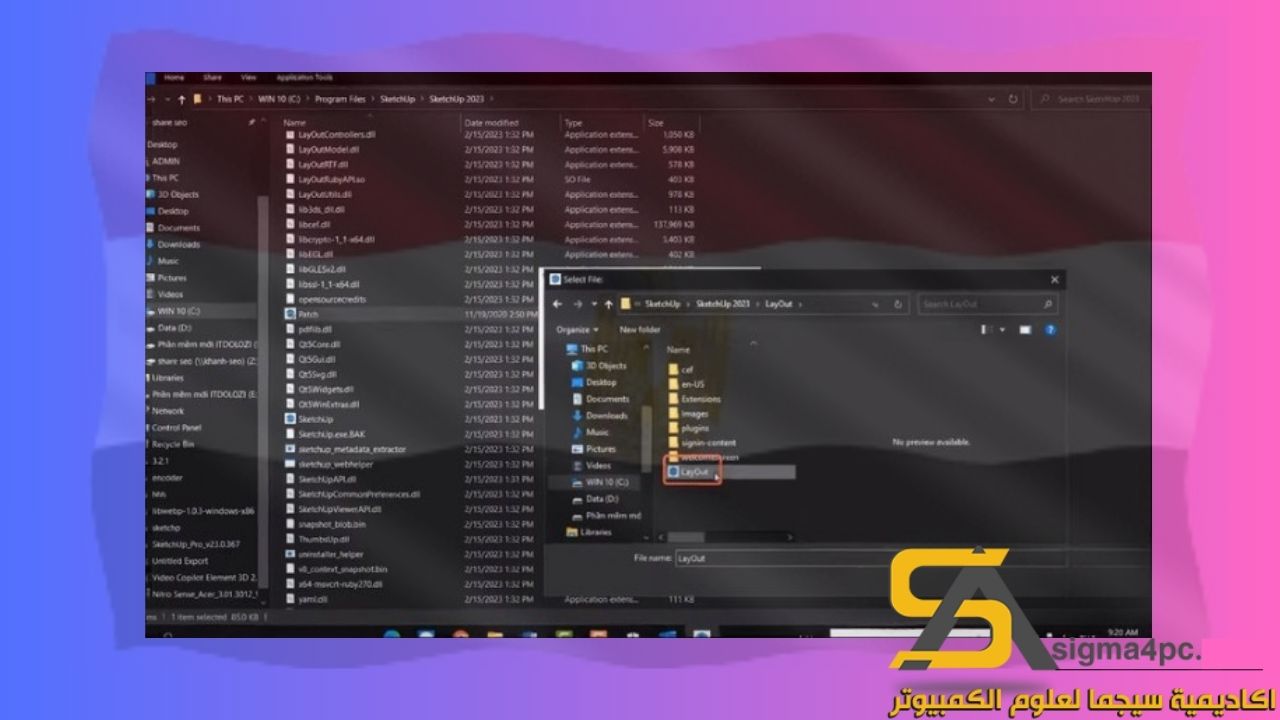Change the view icon in the dialog toolbar
This screenshot has height=720, width=1280.
986,329
